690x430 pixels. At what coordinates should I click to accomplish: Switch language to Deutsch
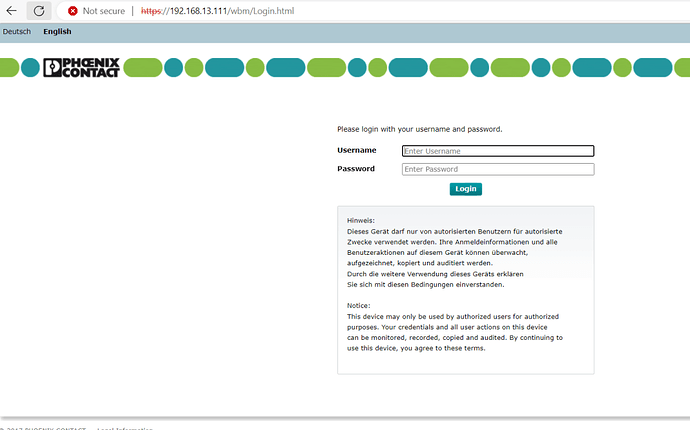point(17,32)
